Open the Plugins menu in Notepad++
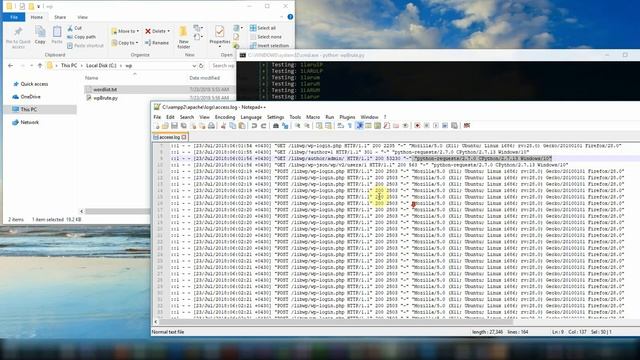 [347, 117]
